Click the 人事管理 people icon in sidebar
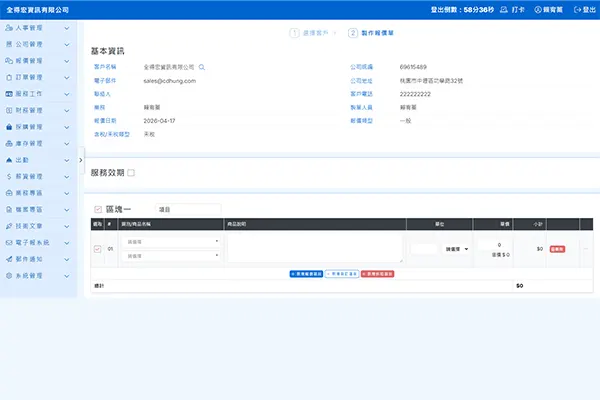 pos(9,28)
